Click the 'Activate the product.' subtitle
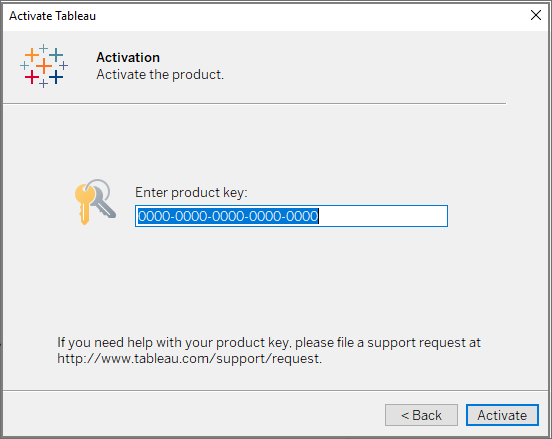The width and height of the screenshot is (552, 439). [160, 75]
